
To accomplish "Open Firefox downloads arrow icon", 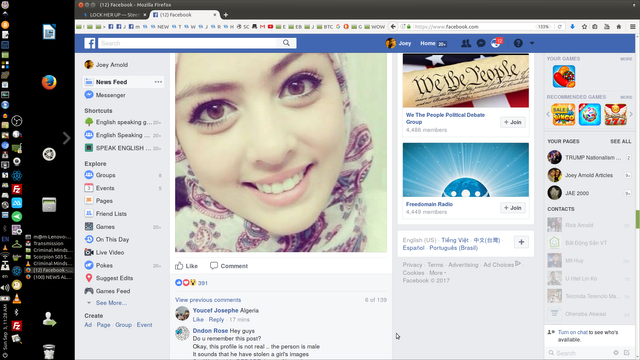I will tap(572, 27).
